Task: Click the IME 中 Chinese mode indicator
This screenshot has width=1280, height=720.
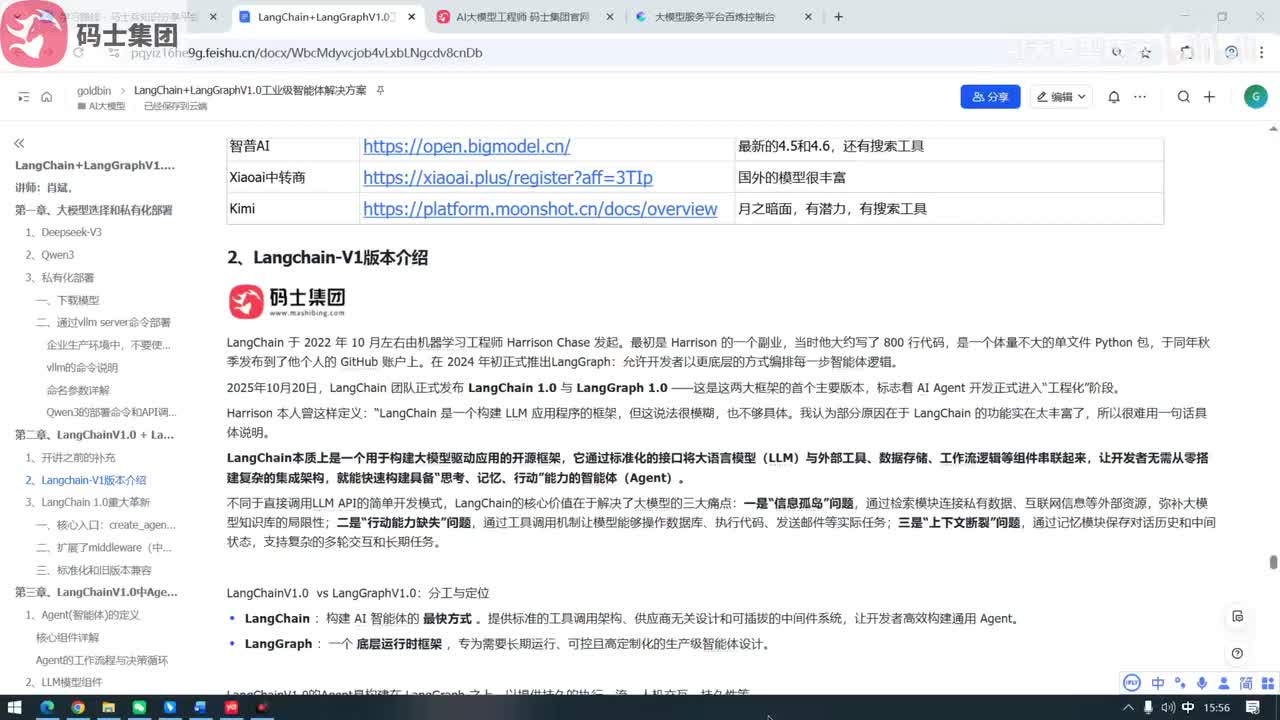Action: (x=1158, y=683)
